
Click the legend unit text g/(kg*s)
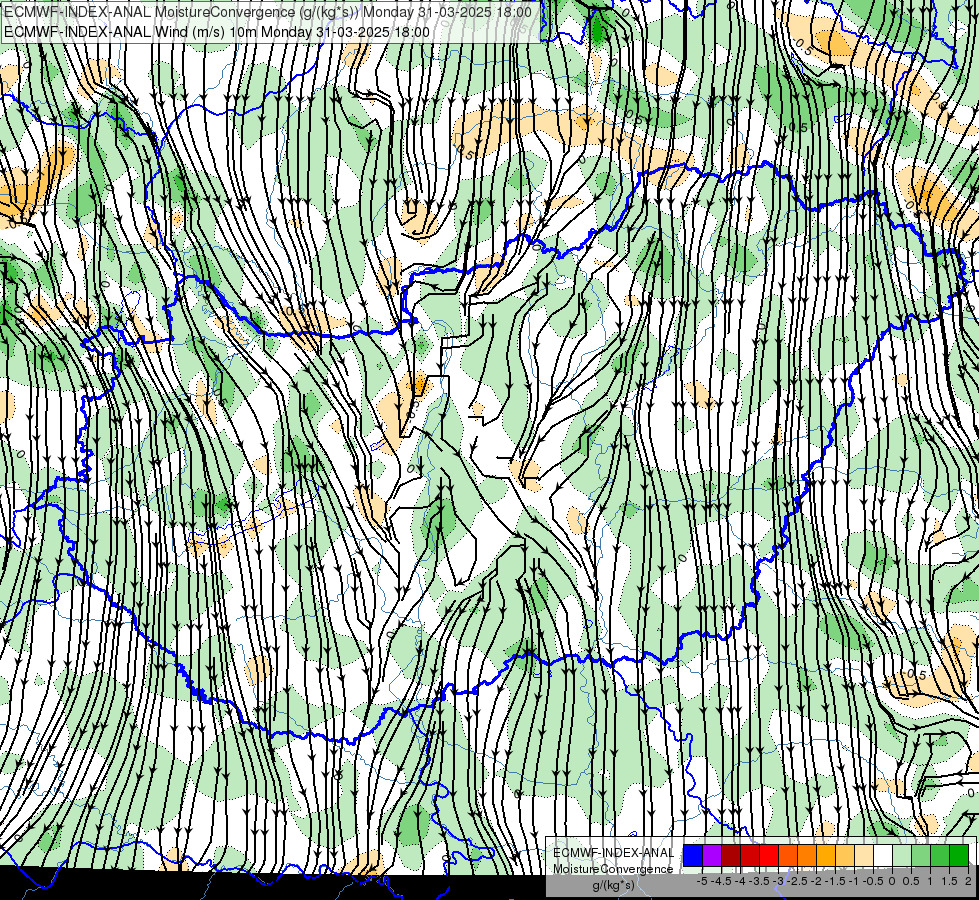(613, 886)
